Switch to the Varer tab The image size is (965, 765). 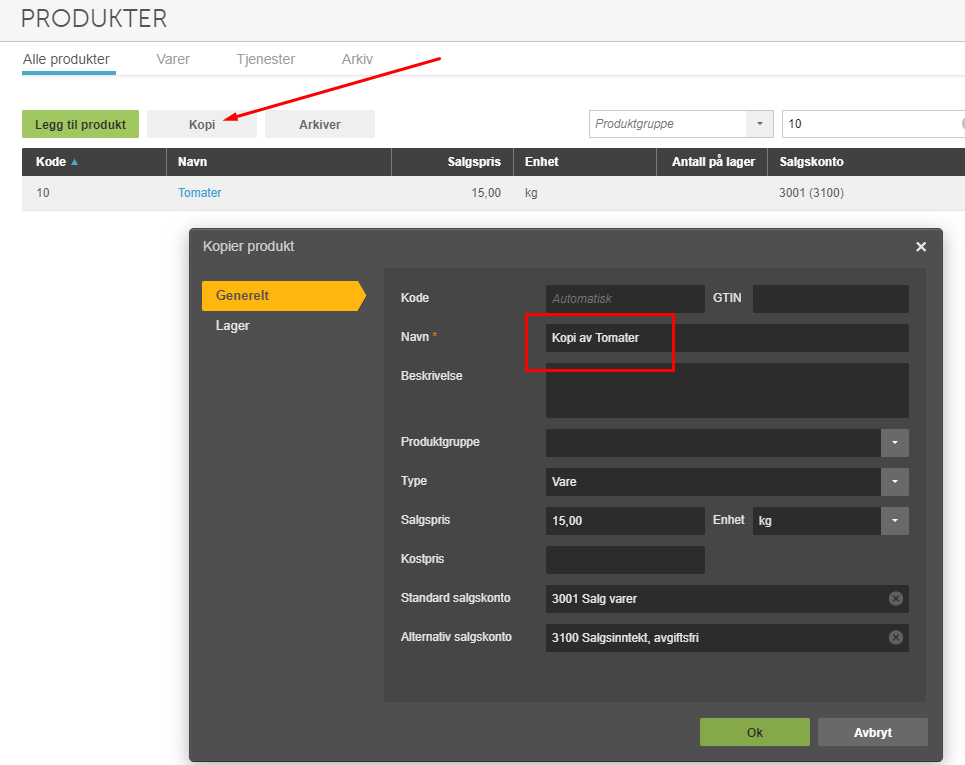point(173,59)
